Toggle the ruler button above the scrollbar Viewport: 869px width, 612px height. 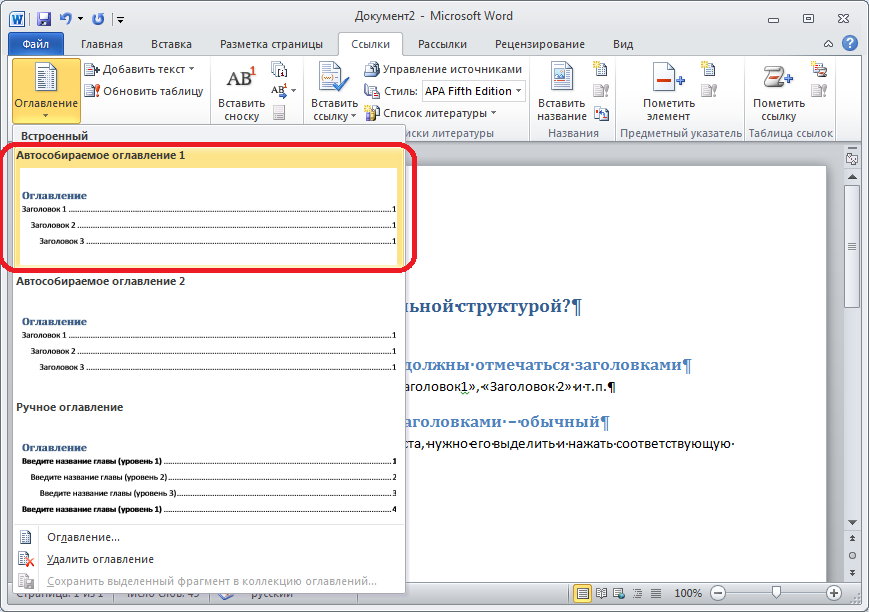point(851,159)
